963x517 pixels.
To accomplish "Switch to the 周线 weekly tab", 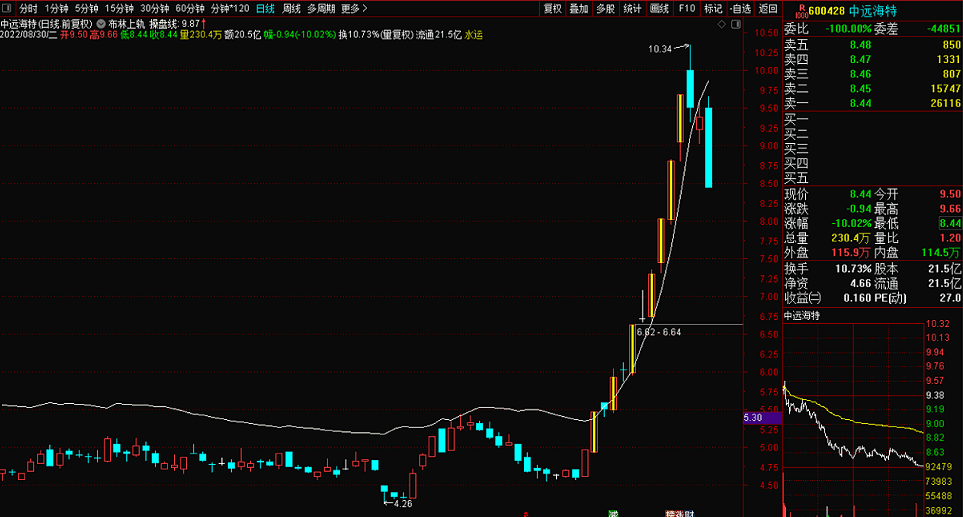I will [x=291, y=9].
